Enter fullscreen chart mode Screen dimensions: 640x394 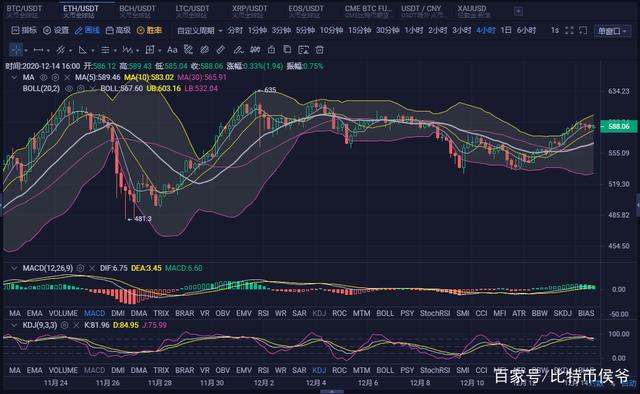pyautogui.click(x=569, y=31)
